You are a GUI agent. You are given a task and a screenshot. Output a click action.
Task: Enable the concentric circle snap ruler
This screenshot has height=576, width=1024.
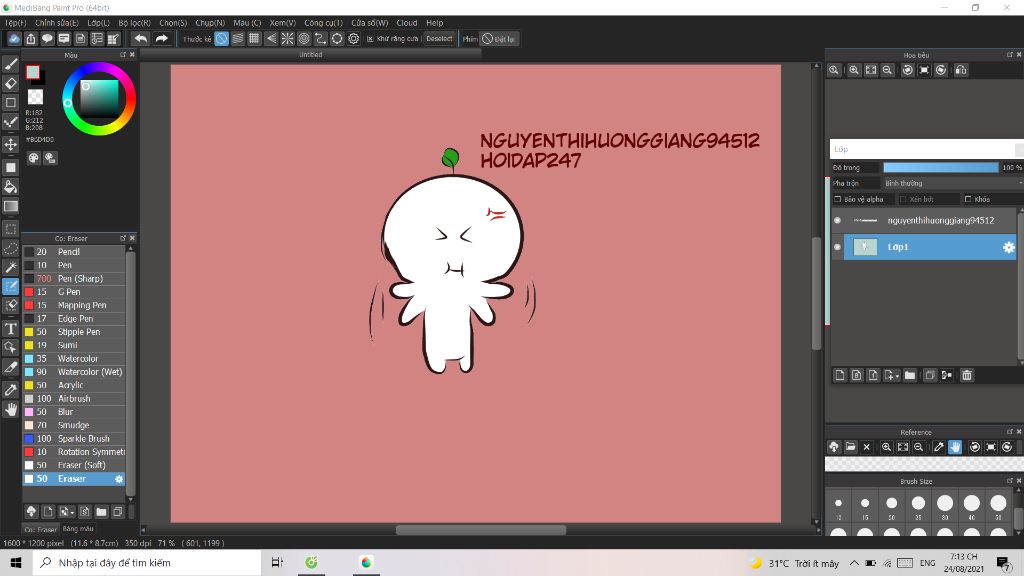[x=304, y=39]
